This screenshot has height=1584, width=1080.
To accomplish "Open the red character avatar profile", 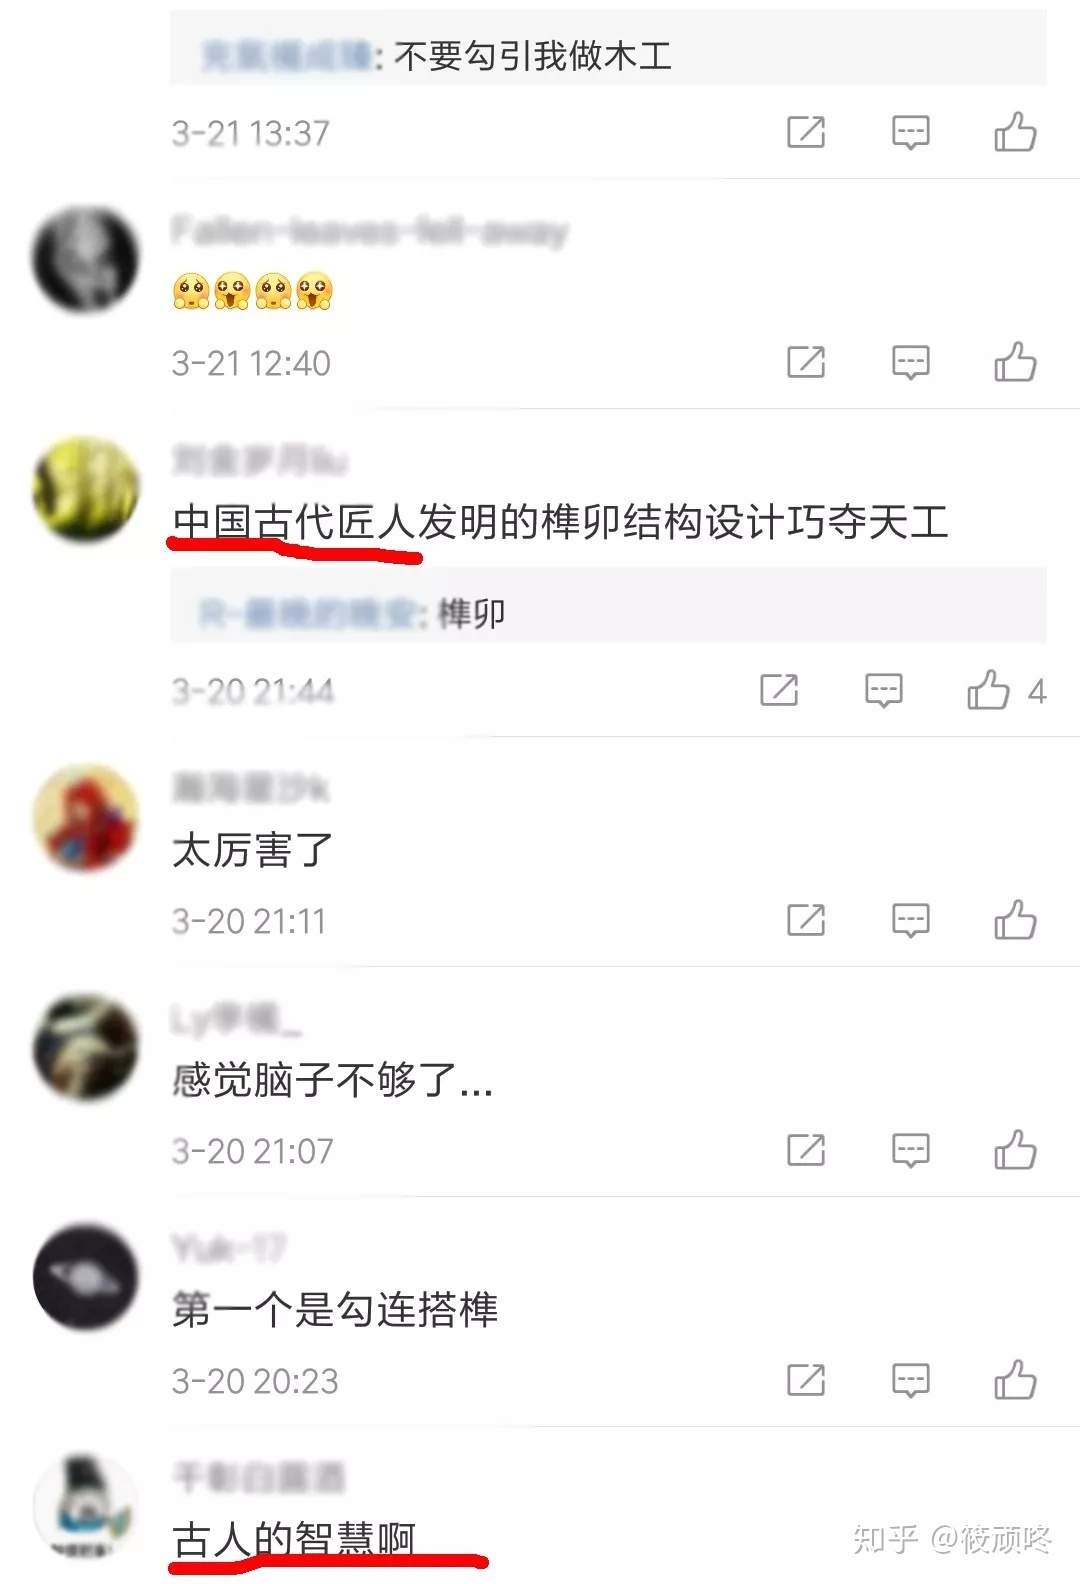I will (x=86, y=817).
